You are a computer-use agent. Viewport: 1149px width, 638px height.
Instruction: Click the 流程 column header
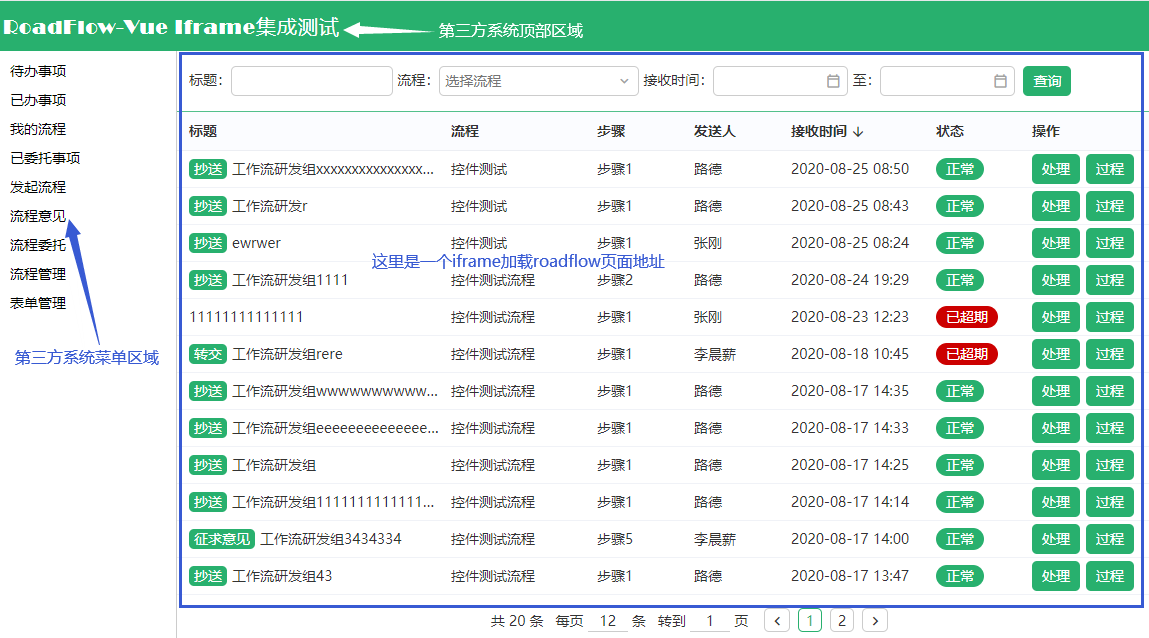[465, 132]
